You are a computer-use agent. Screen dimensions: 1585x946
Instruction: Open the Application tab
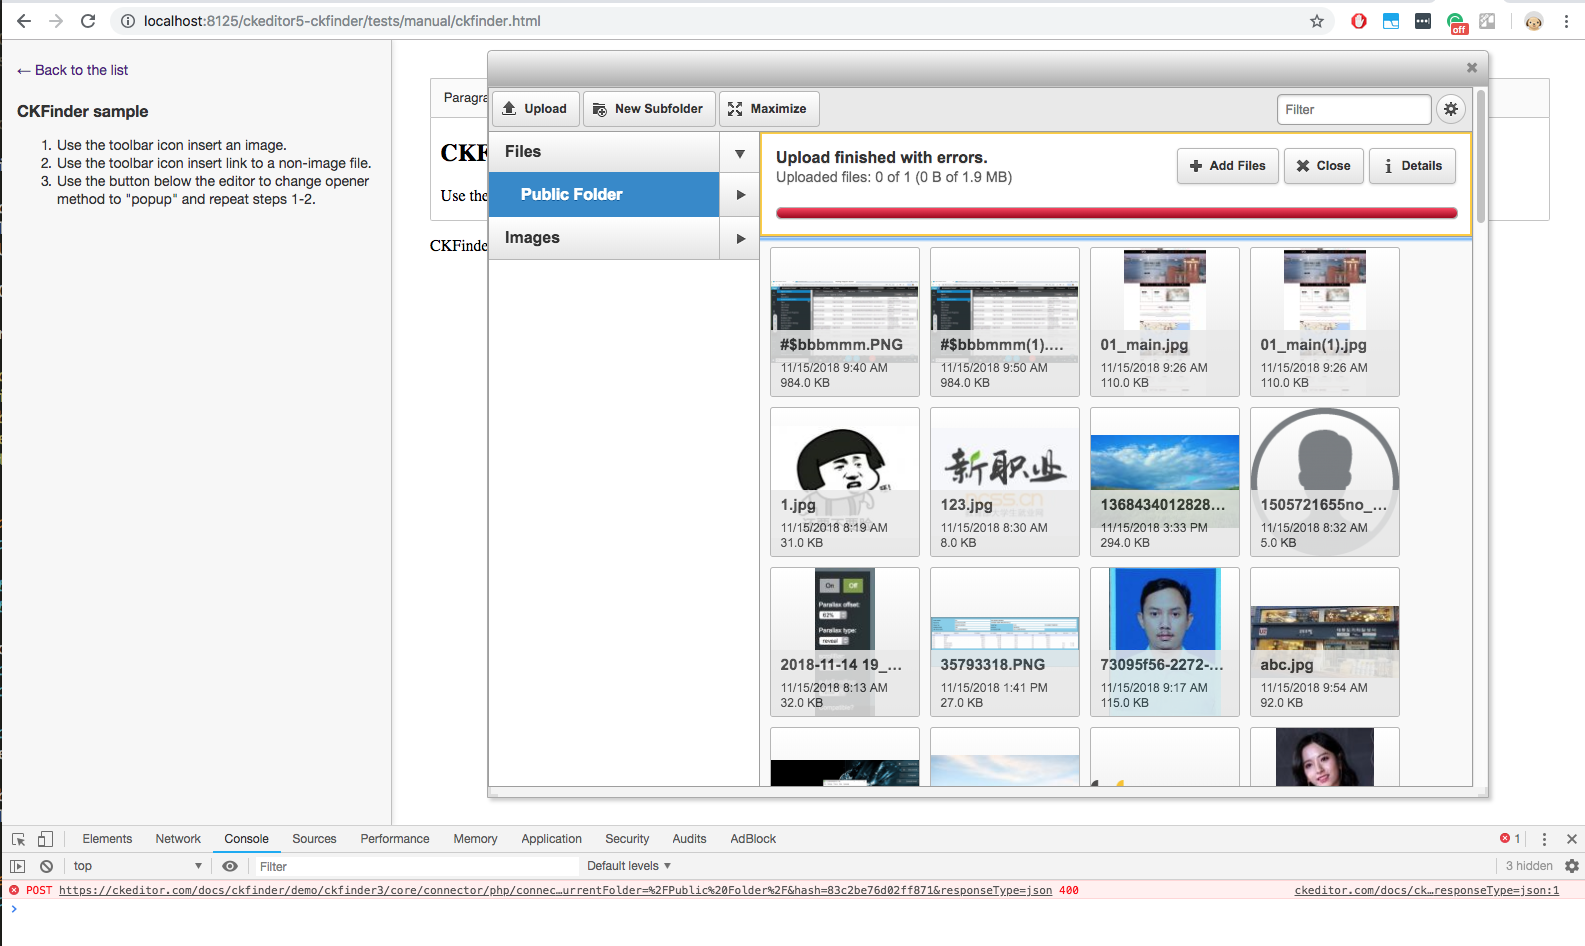pyautogui.click(x=551, y=839)
